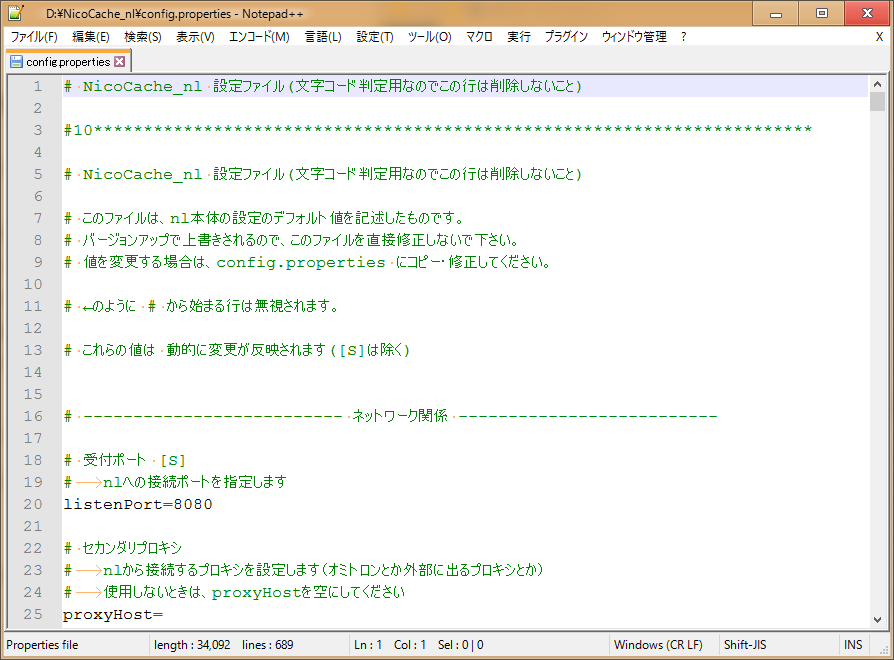
Task: Click the '#10****' asterisk divider line
Action: tap(438, 130)
